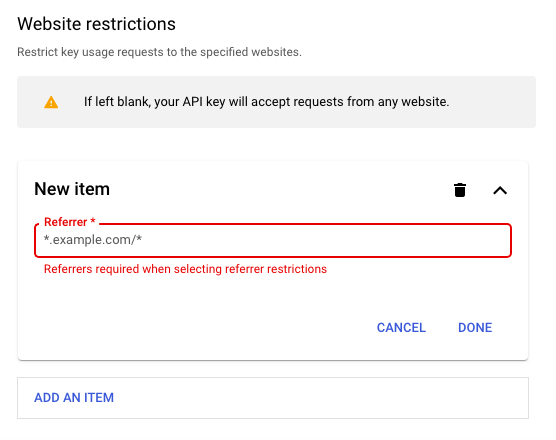The height and width of the screenshot is (440, 556).
Task: Collapse the New item panel with chevron
Action: [x=500, y=190]
